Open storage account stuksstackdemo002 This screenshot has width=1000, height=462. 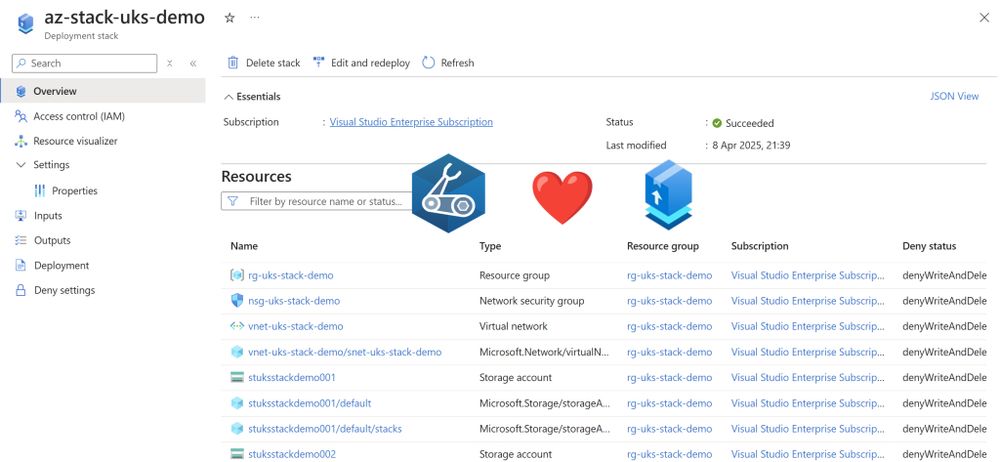pyautogui.click(x=291, y=454)
